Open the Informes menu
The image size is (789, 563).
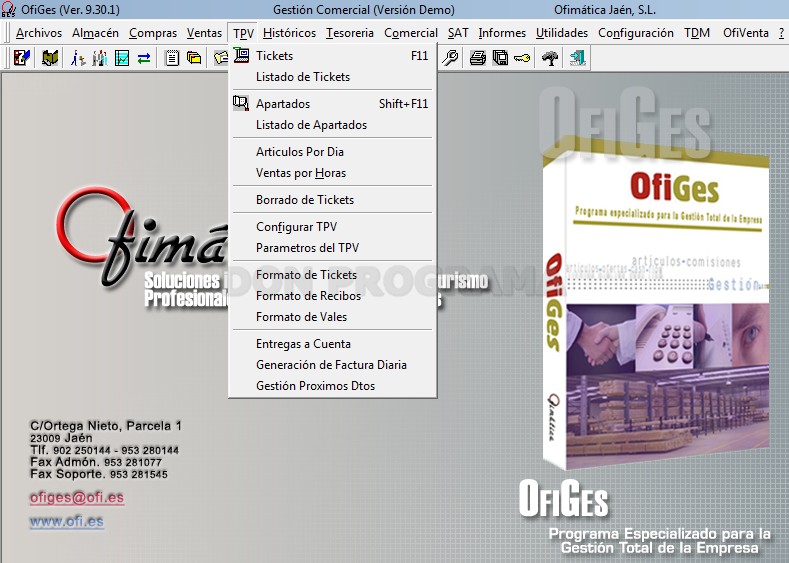[502, 33]
